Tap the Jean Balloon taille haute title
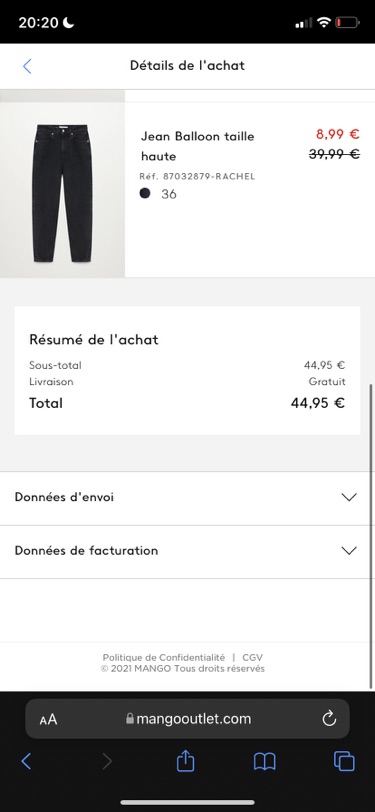 [x=197, y=146]
